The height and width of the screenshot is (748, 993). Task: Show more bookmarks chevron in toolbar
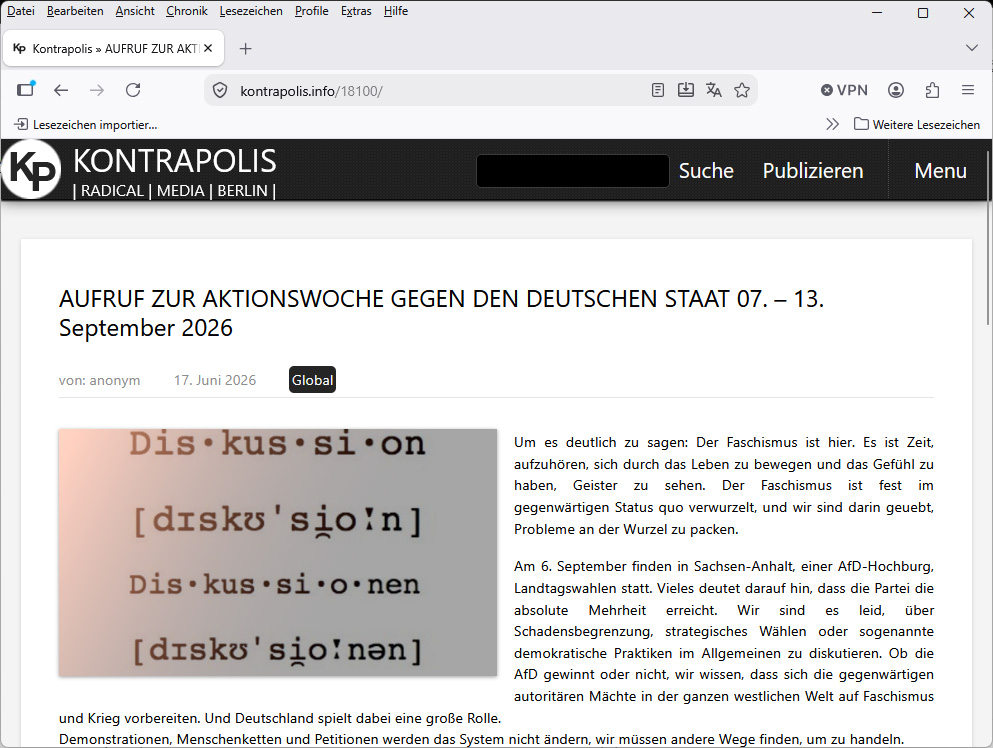[x=832, y=124]
